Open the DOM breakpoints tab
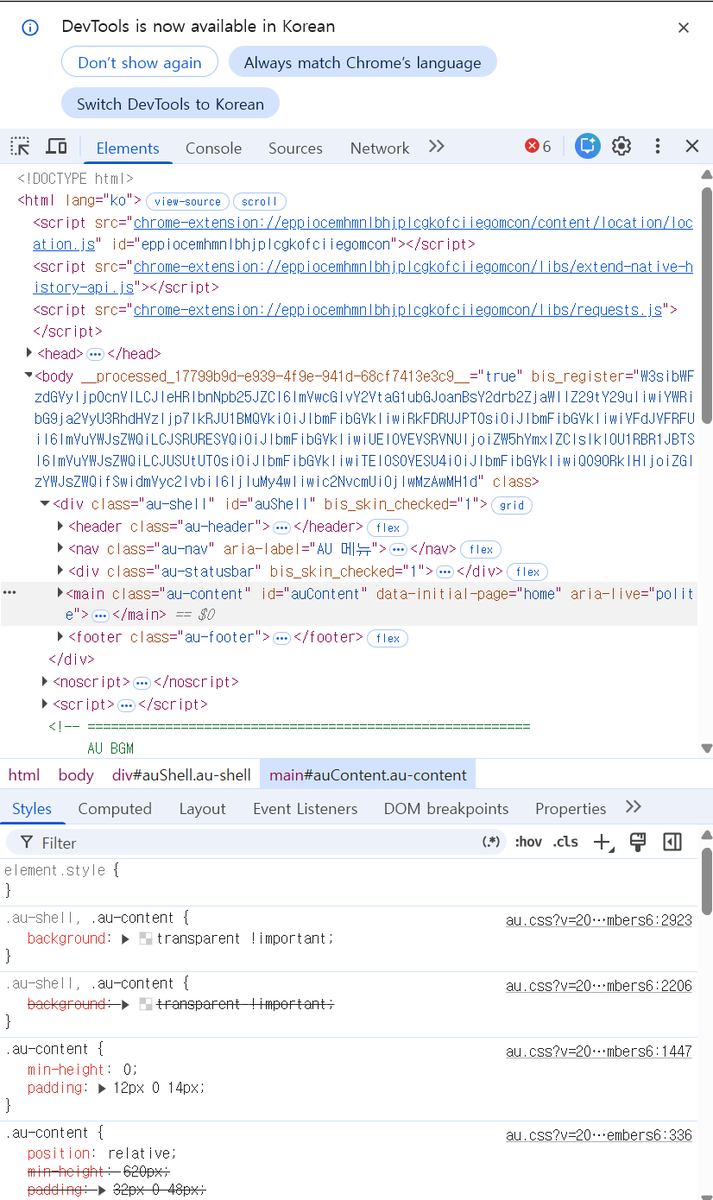Image resolution: width=713 pixels, height=1200 pixels. (x=446, y=808)
